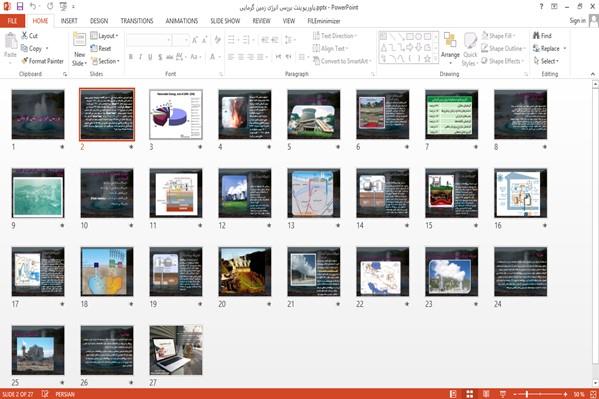Adjust the zoom slider handle
Image resolution: width=599 pixels, height=399 pixels.
pyautogui.click(x=527, y=394)
